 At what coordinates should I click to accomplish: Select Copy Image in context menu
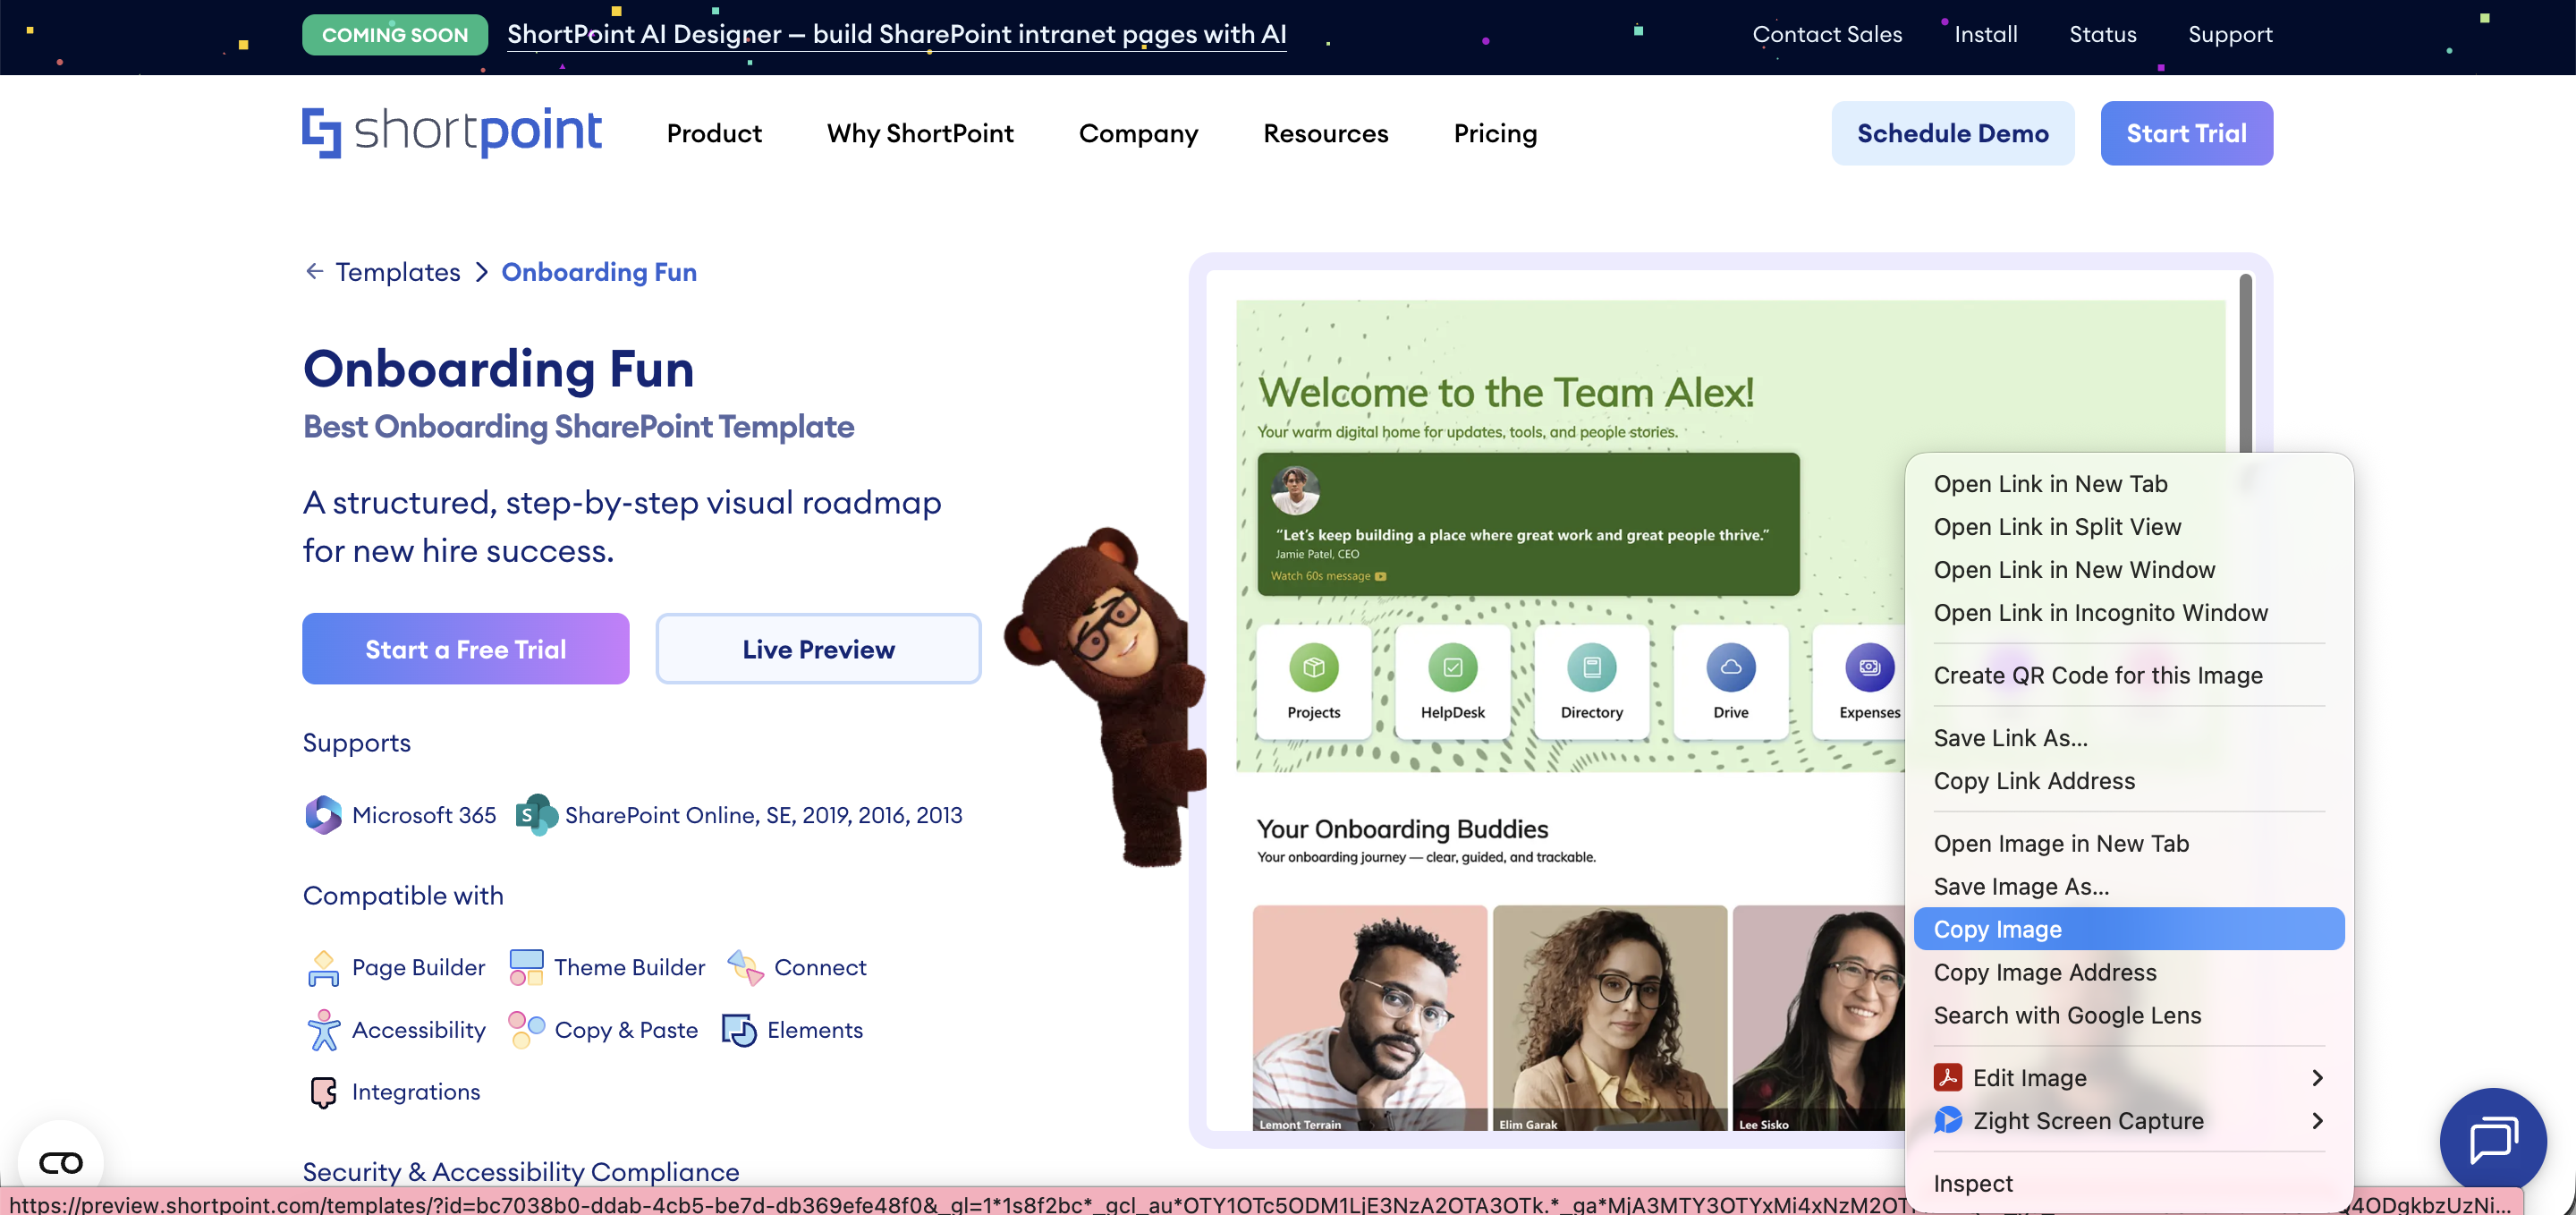tap(2128, 929)
